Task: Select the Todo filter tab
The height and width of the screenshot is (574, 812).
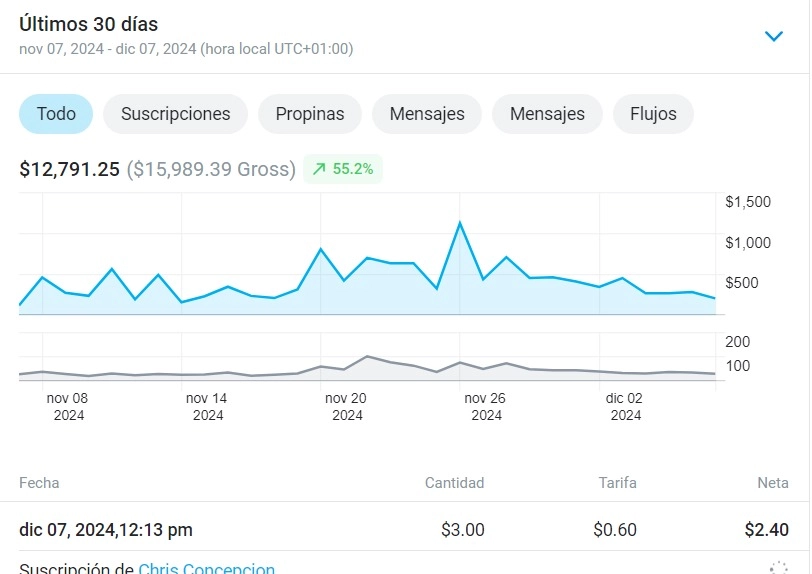Action: coord(56,114)
